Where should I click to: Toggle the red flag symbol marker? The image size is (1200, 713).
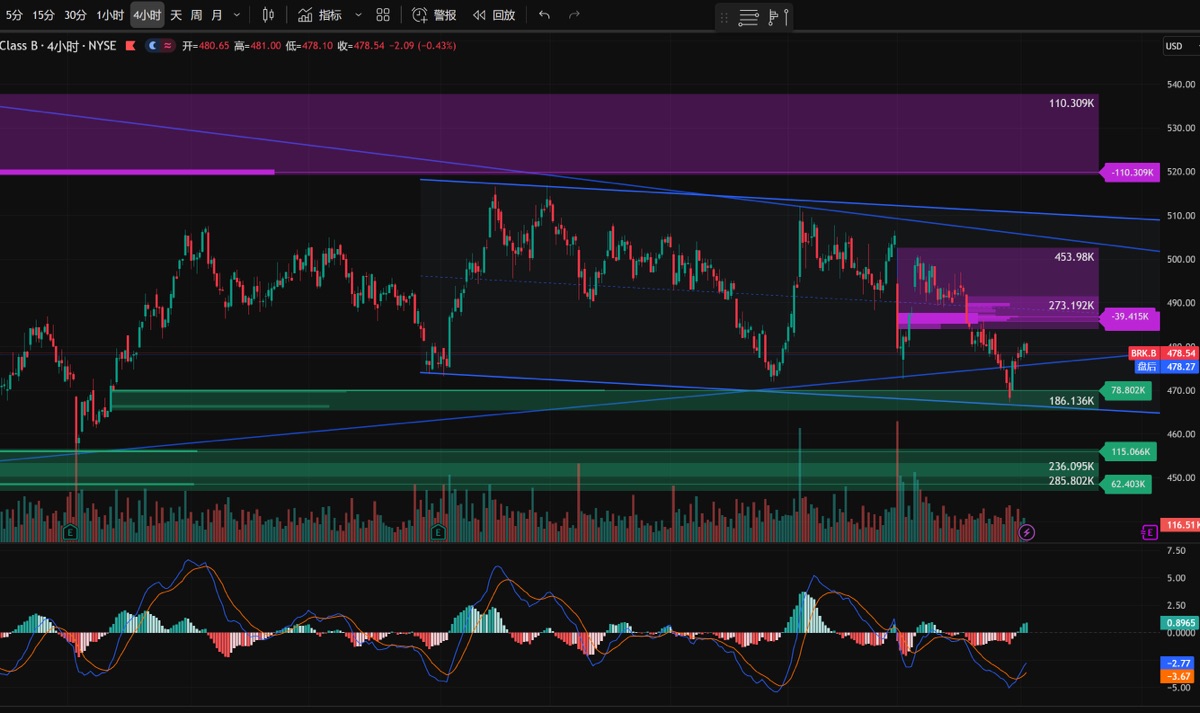tap(129, 46)
